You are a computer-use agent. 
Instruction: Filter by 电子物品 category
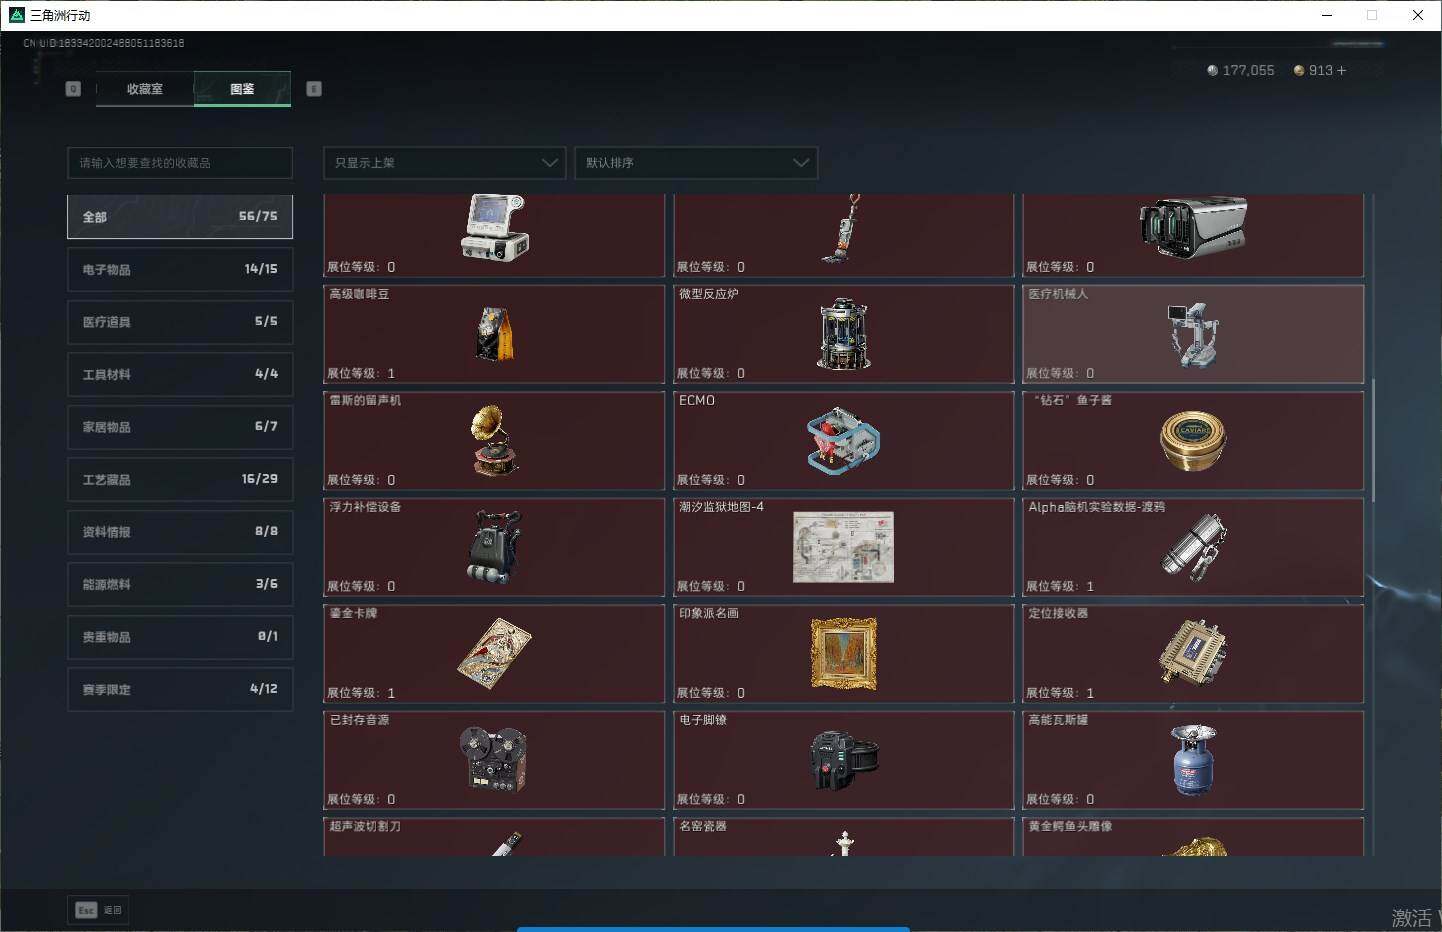pyautogui.click(x=180, y=270)
